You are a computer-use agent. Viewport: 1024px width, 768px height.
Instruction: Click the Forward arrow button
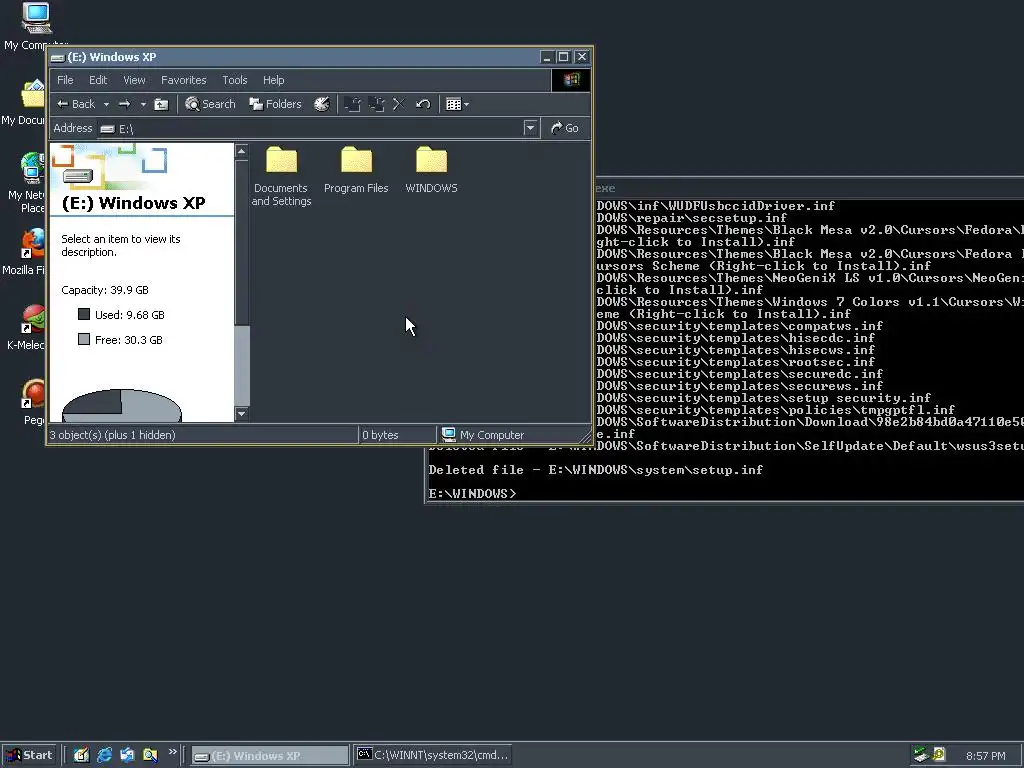[124, 104]
